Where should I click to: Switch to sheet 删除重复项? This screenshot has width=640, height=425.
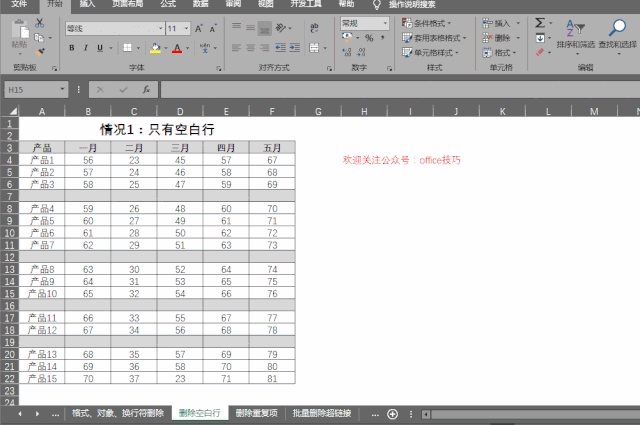click(256, 413)
